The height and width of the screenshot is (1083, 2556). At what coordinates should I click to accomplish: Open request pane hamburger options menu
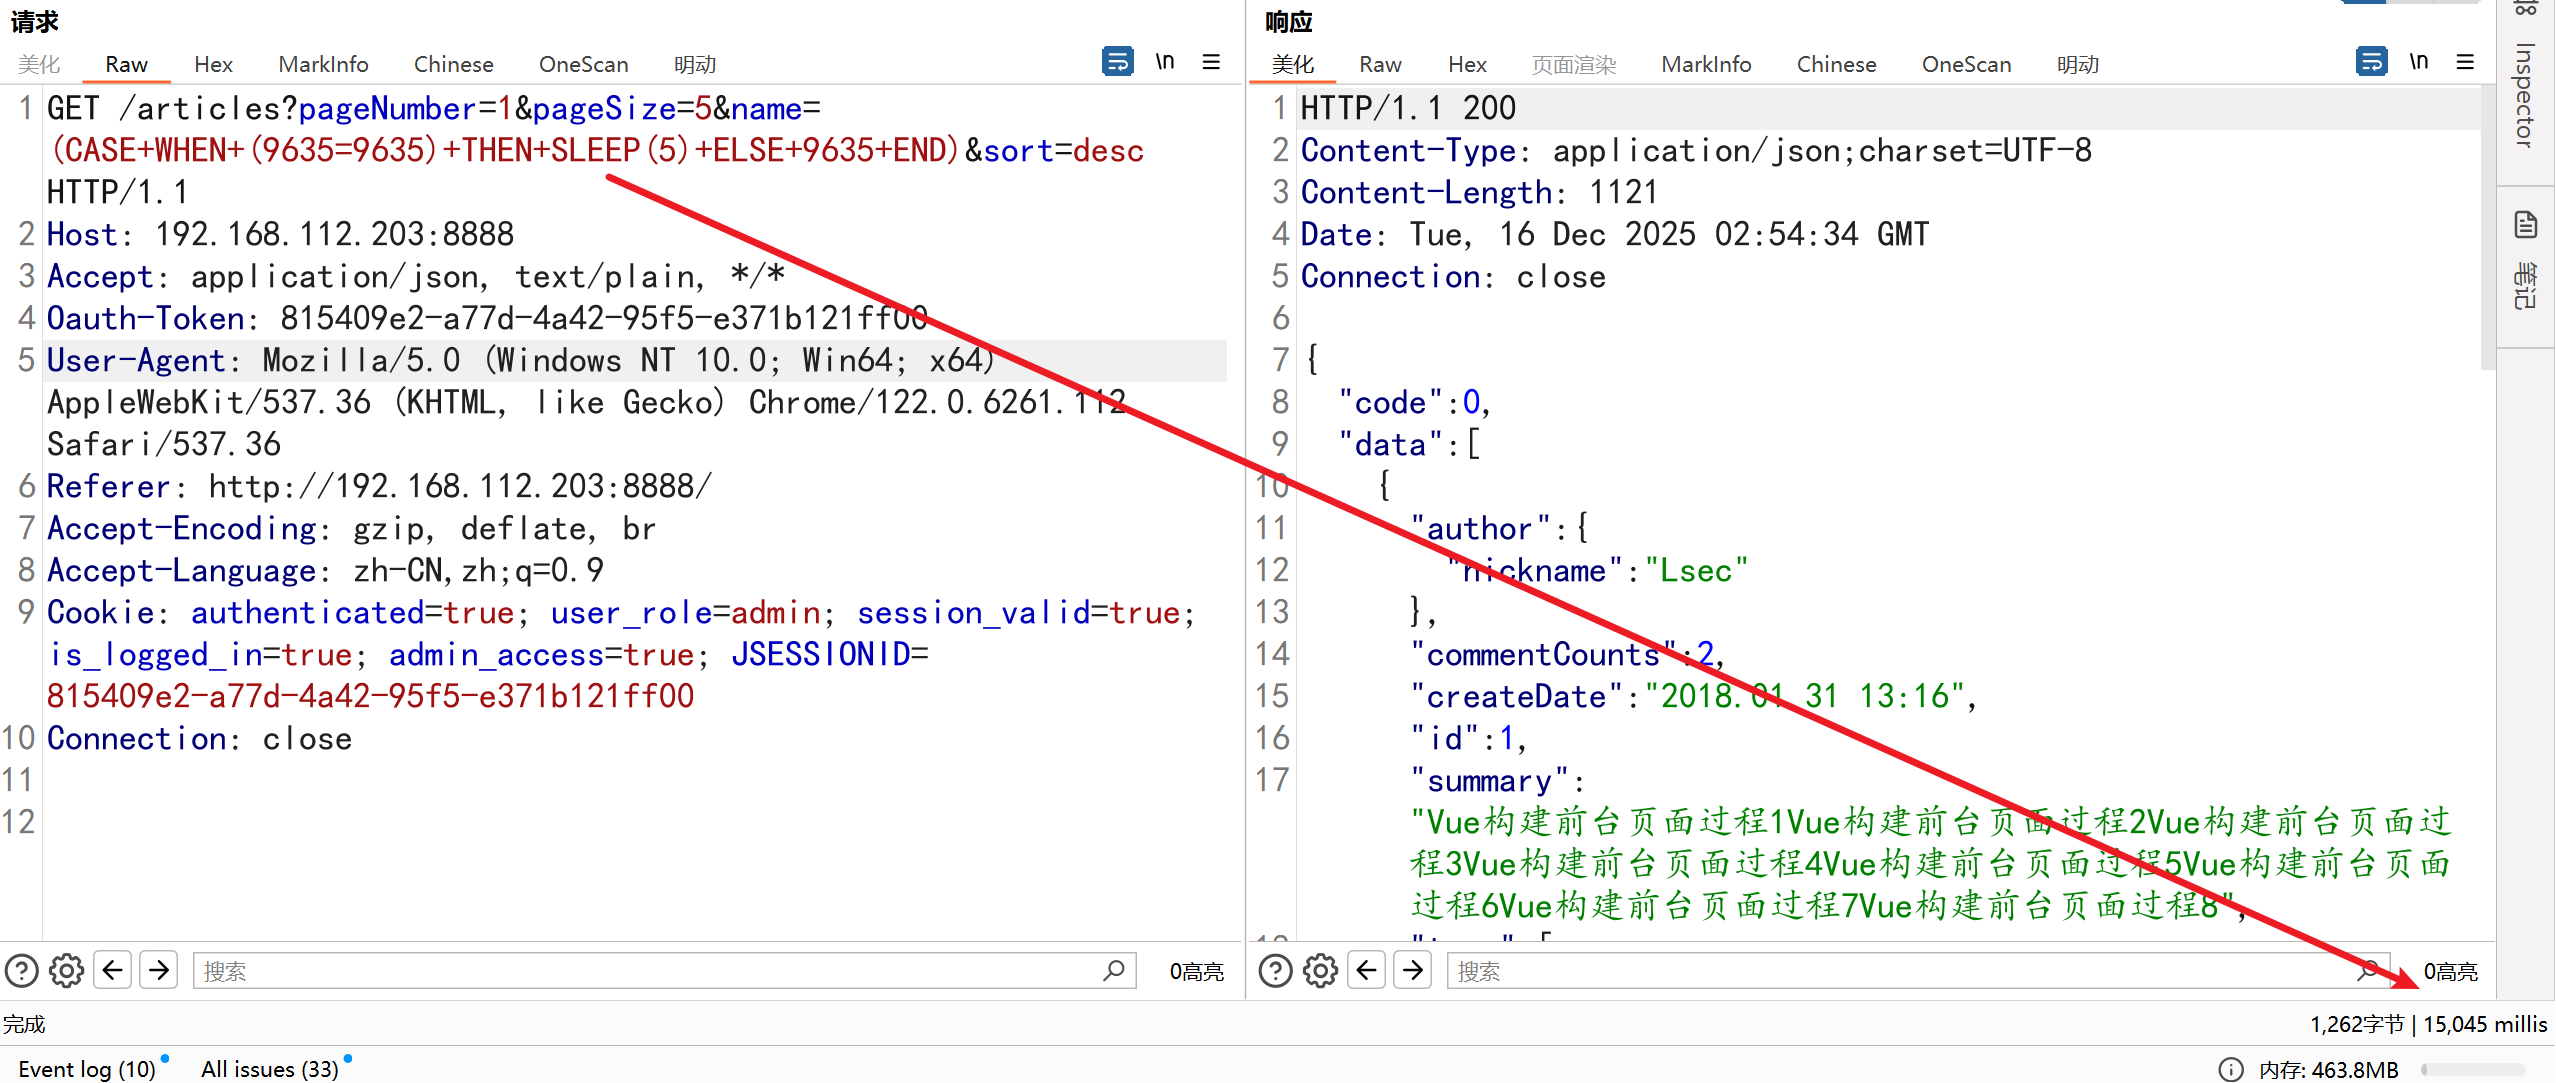coord(1211,62)
